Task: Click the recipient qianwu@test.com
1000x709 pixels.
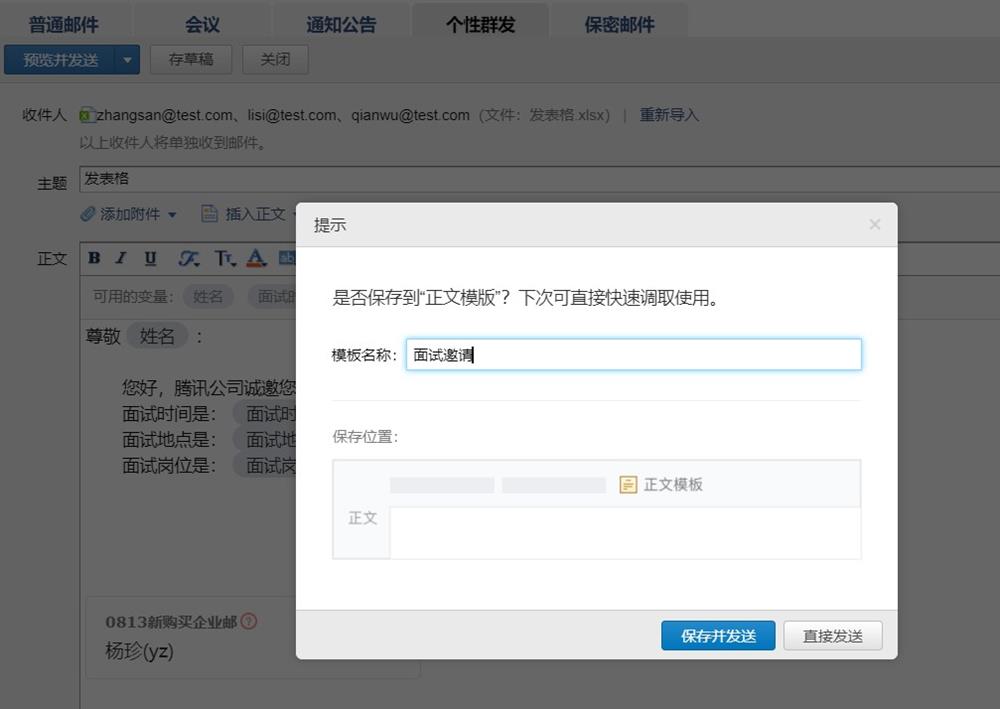Action: tap(410, 115)
